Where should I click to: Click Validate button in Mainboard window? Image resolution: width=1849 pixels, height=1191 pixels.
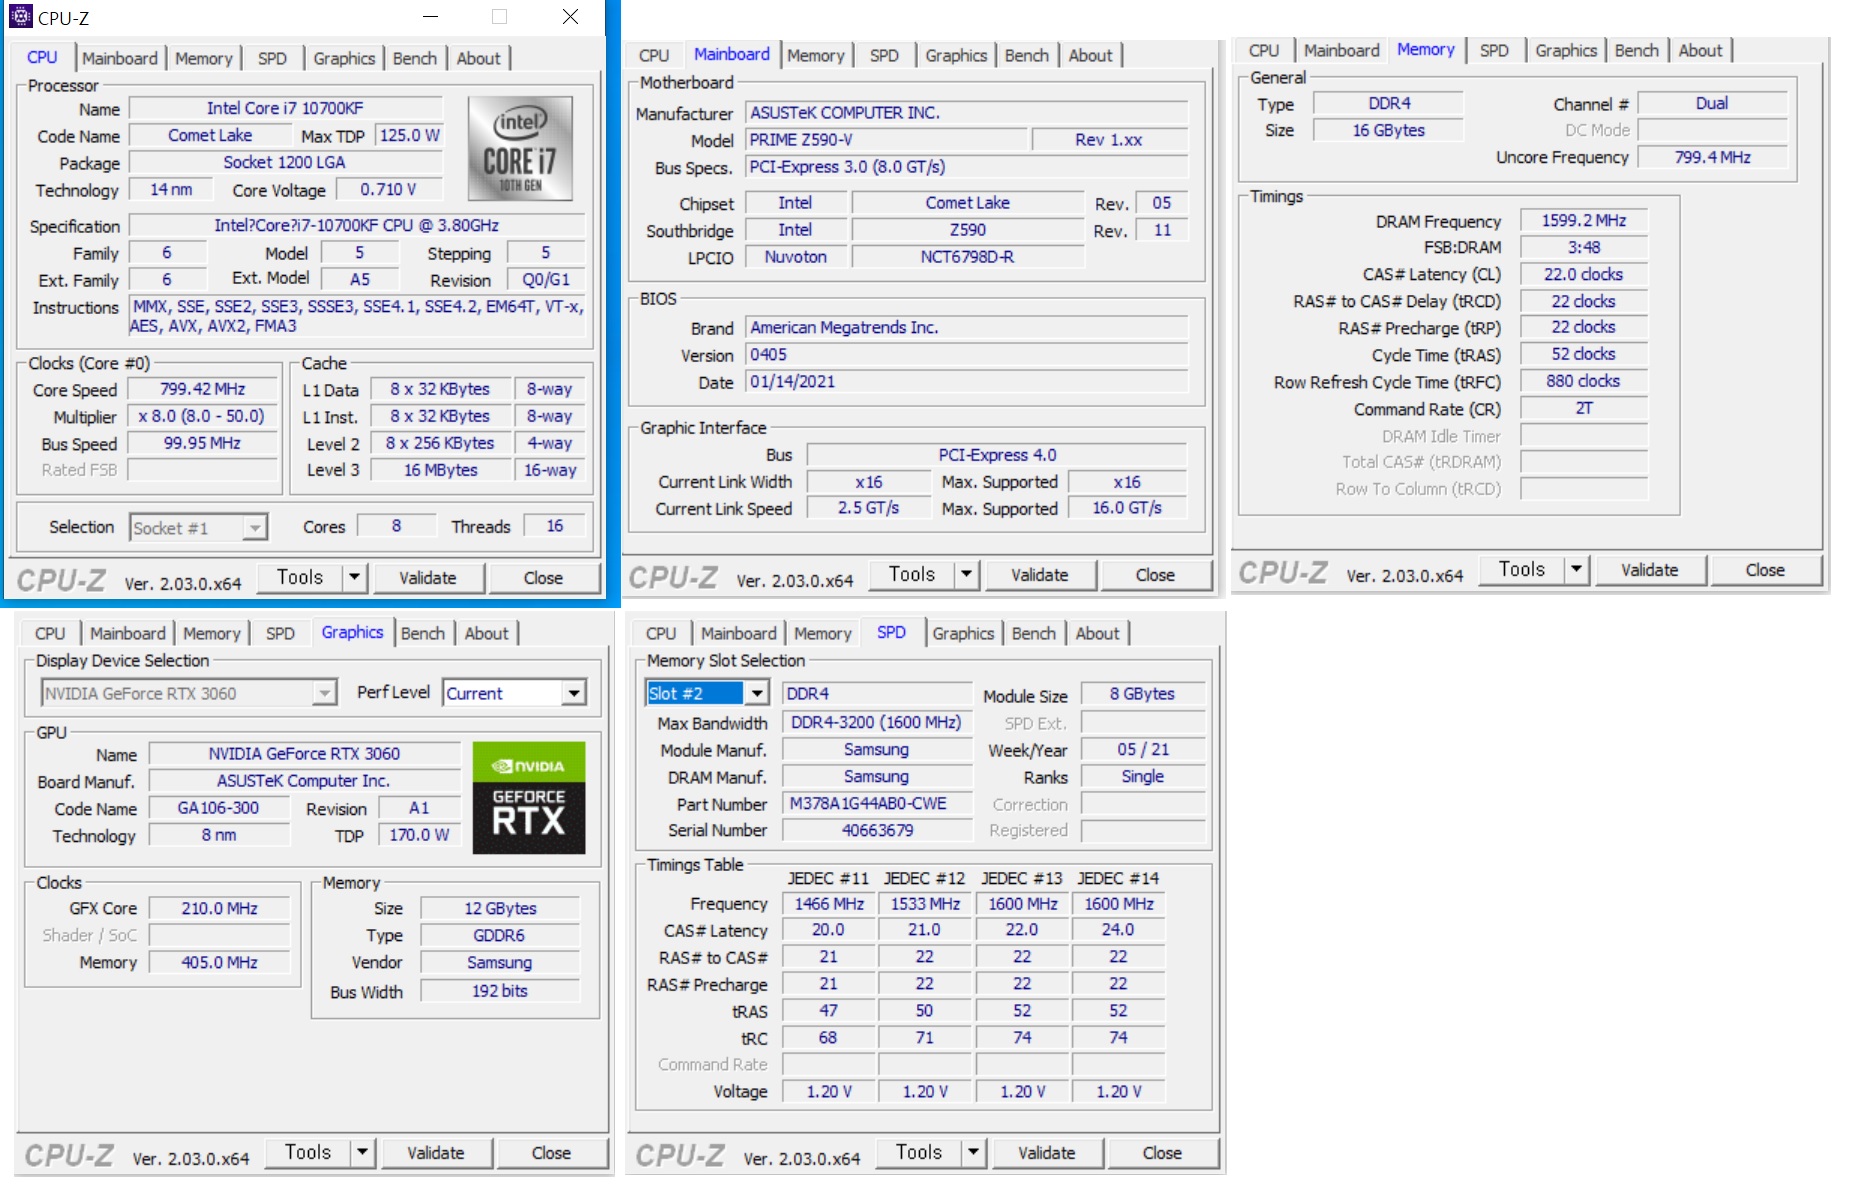[1040, 574]
